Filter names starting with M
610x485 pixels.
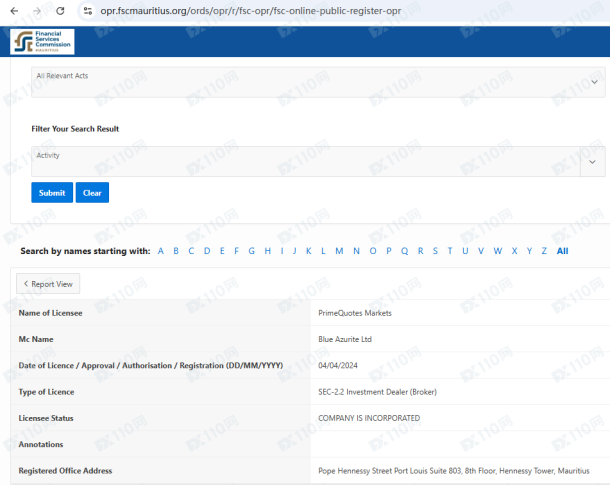339,251
